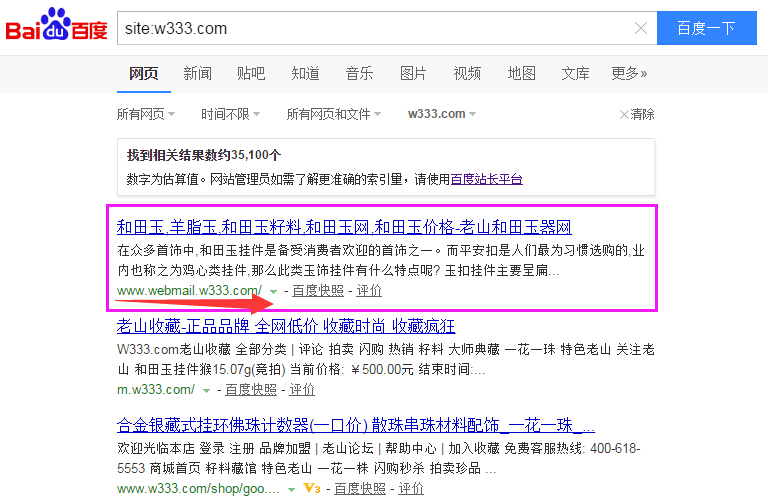Image resolution: width=768 pixels, height=504 pixels.
Task: Open the 百度站长平台 link
Action: coord(486,179)
